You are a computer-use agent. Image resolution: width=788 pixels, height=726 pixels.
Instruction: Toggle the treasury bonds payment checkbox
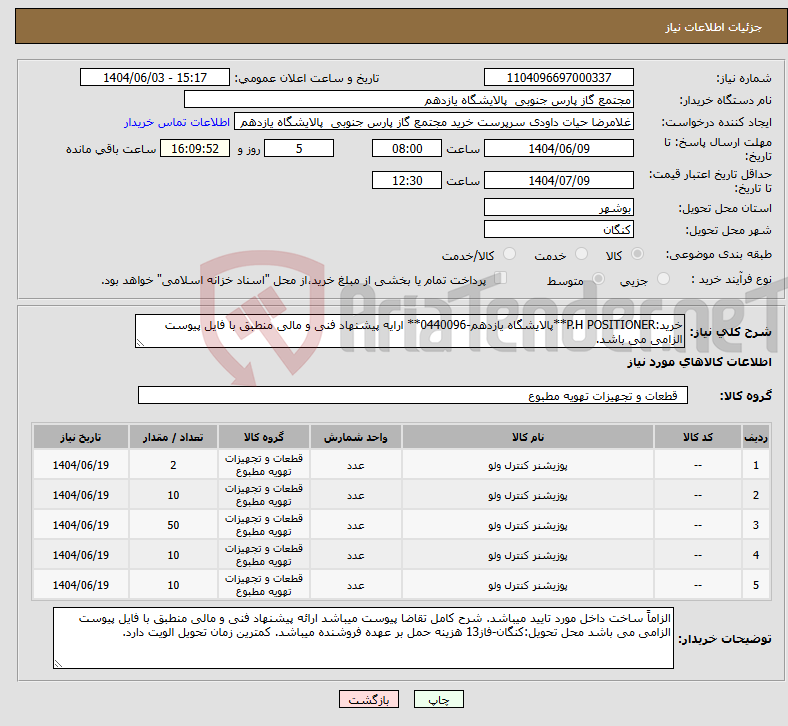click(502, 279)
